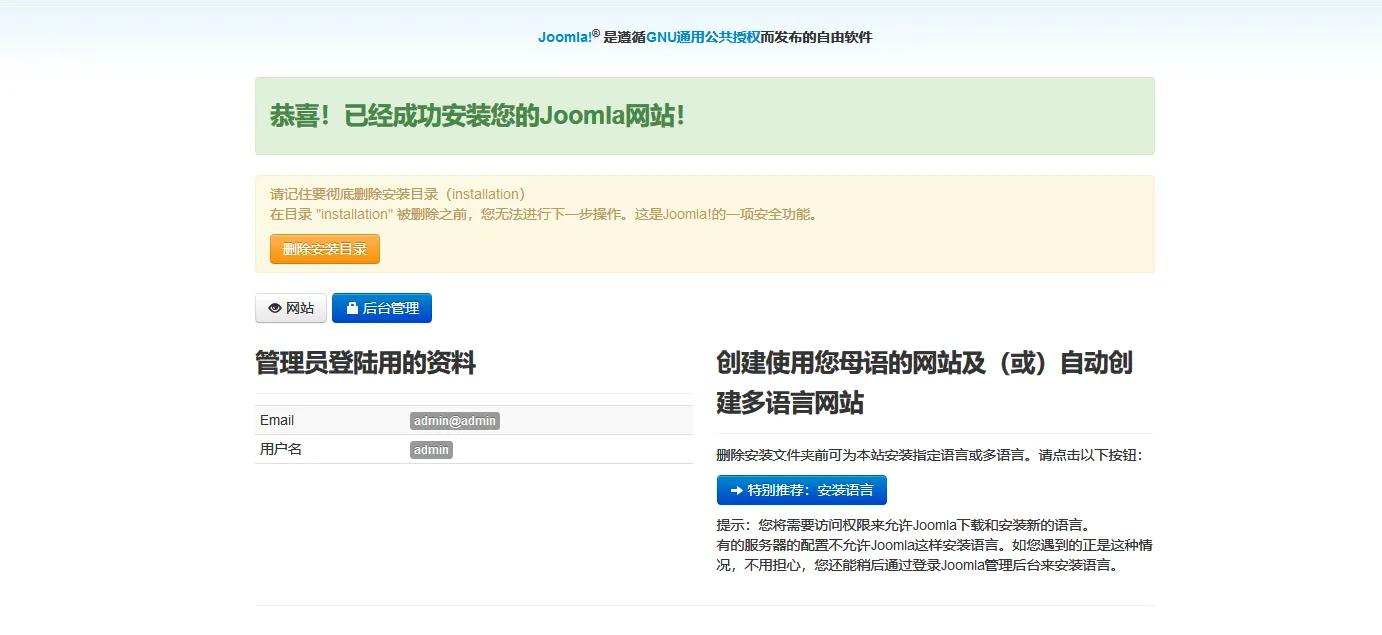Click the 用户名 row label

pyautogui.click(x=281, y=450)
